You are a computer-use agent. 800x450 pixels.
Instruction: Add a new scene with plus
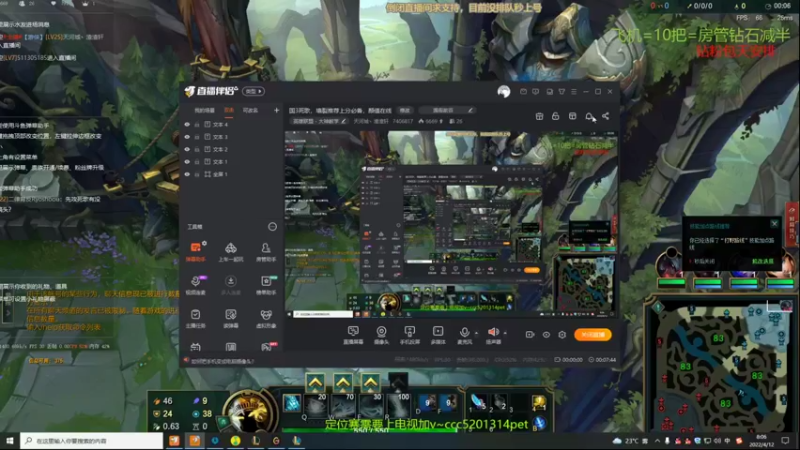[x=277, y=110]
